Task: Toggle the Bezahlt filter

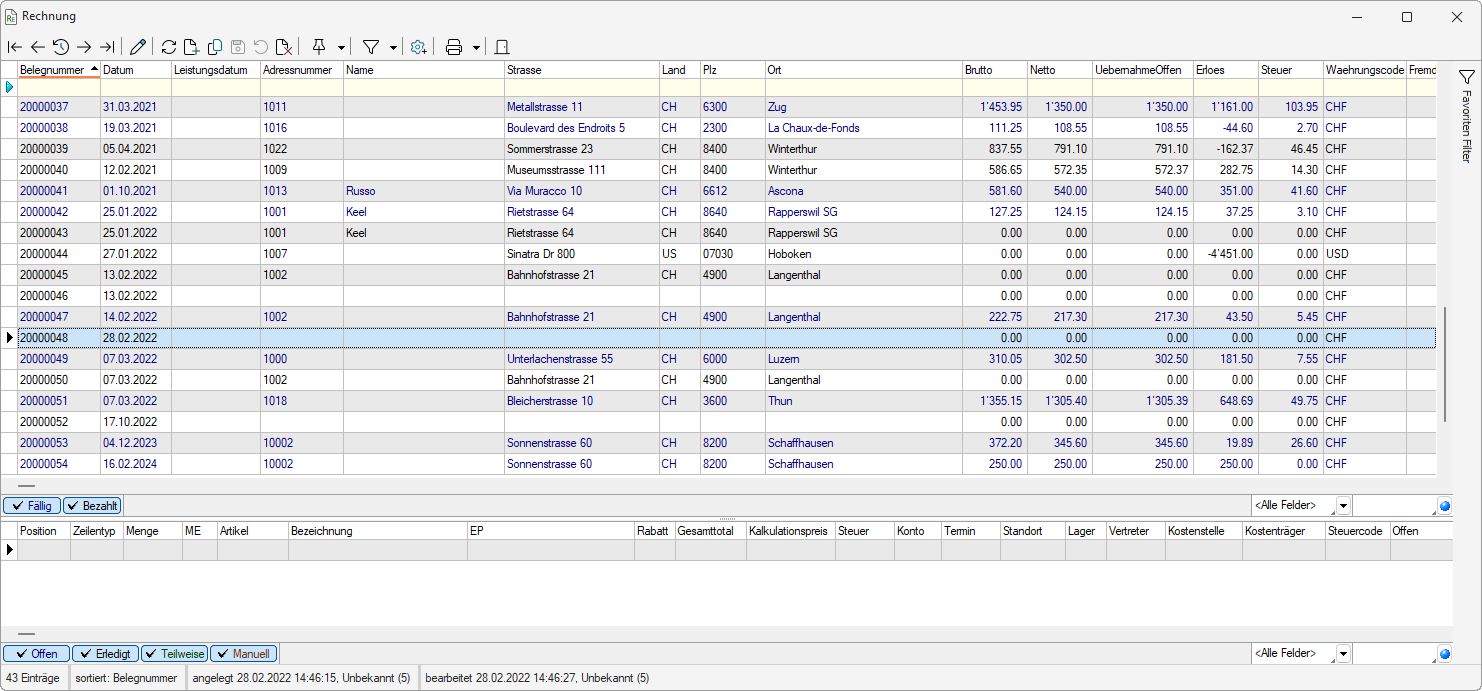Action: click(92, 506)
